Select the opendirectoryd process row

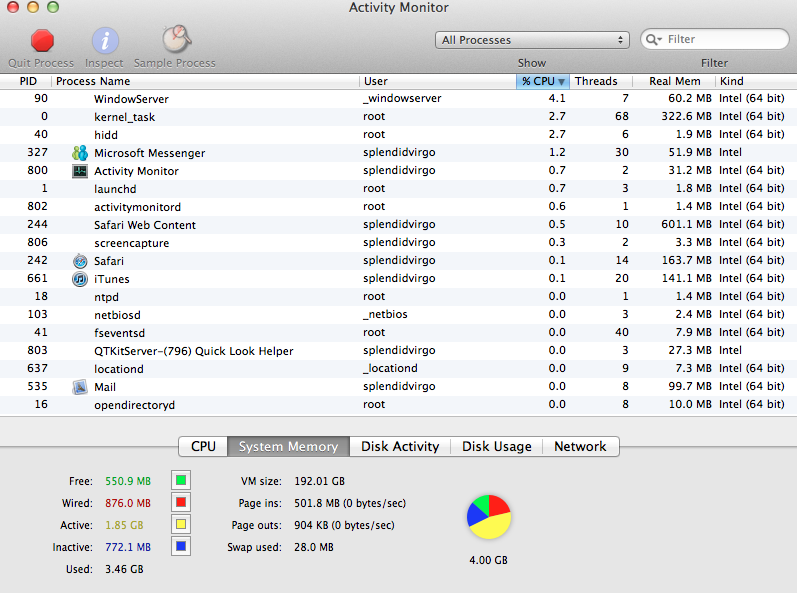pyautogui.click(x=398, y=404)
